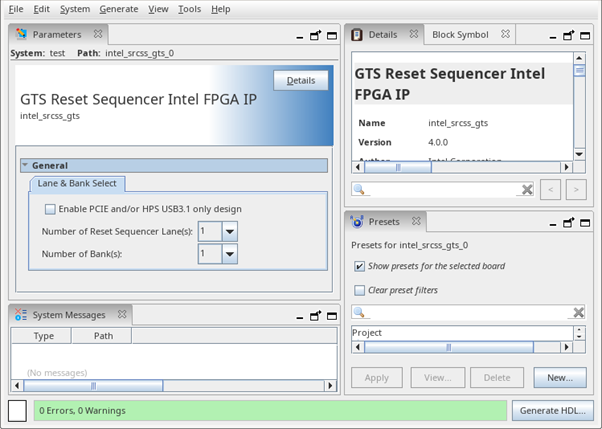Click the New... preset button
The height and width of the screenshot is (429, 602).
coord(560,378)
